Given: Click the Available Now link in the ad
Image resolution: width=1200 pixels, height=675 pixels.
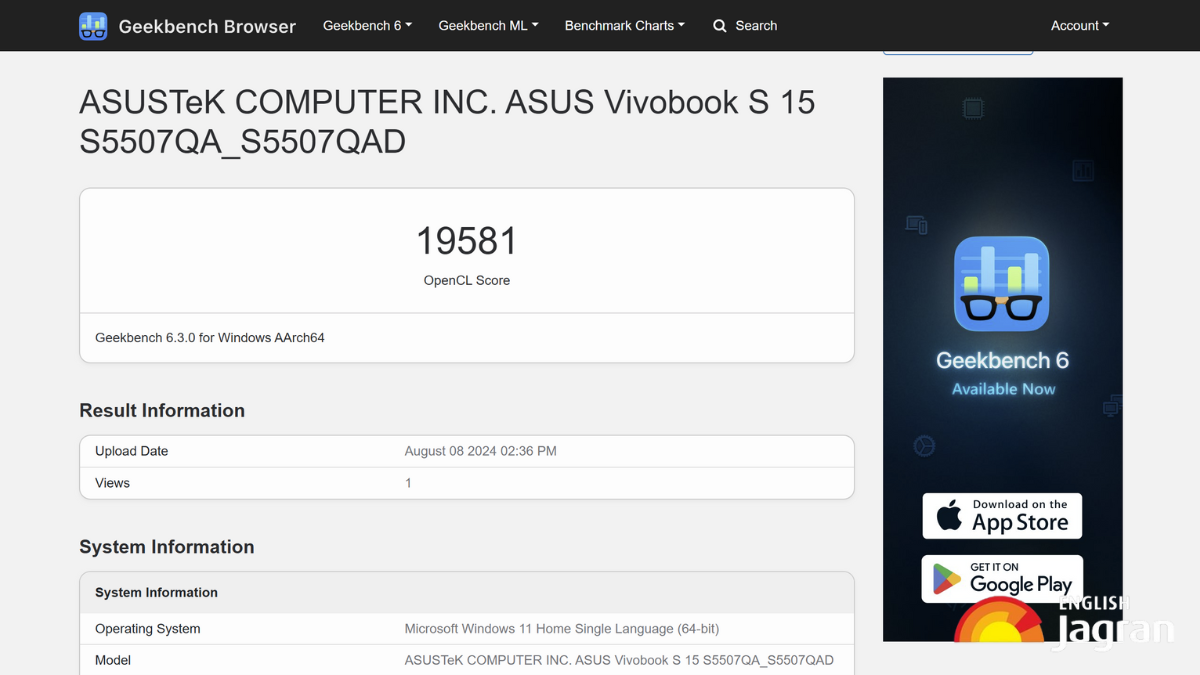Looking at the screenshot, I should pyautogui.click(x=1002, y=389).
